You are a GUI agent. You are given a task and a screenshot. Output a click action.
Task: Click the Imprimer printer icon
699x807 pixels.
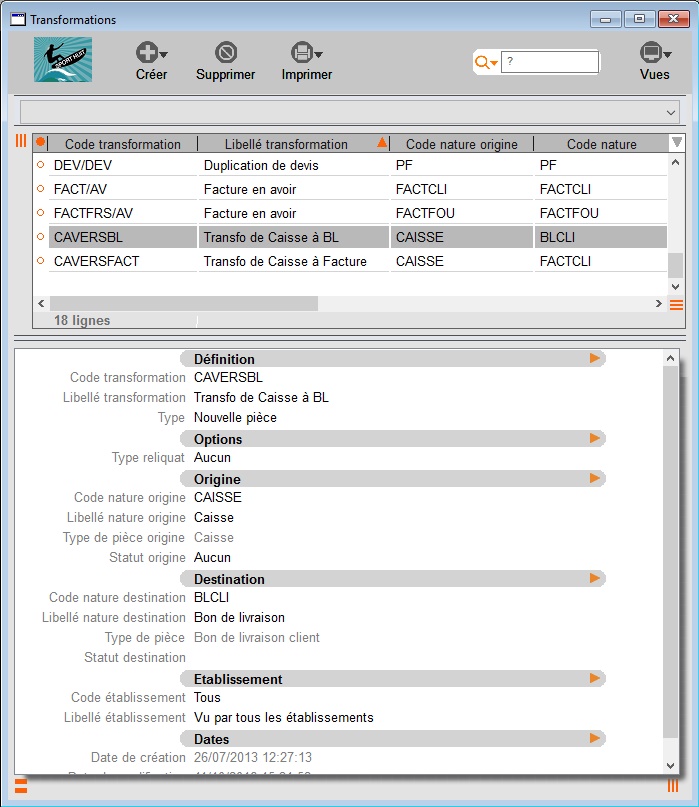coord(303,52)
